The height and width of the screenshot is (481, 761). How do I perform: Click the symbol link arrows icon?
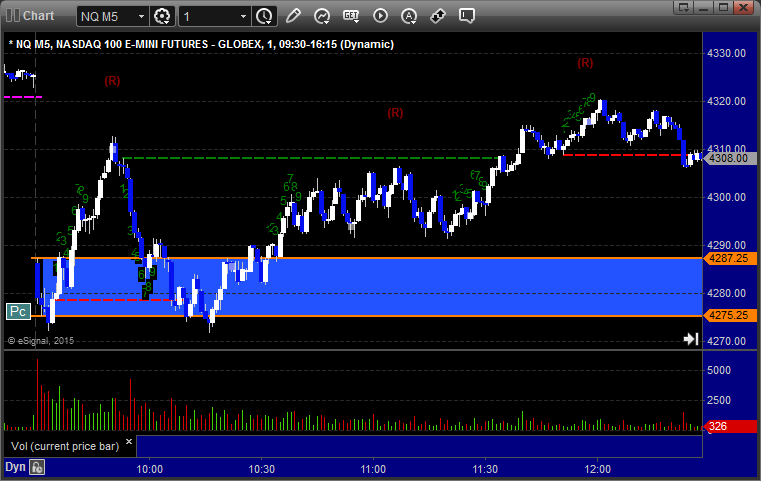pos(438,16)
